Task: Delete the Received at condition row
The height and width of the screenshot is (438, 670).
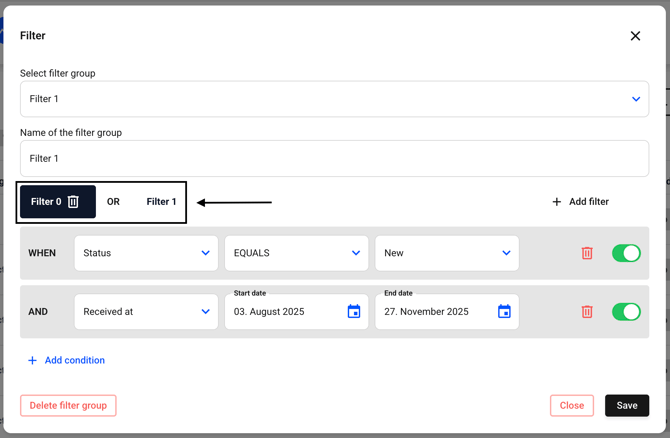Action: (x=587, y=312)
